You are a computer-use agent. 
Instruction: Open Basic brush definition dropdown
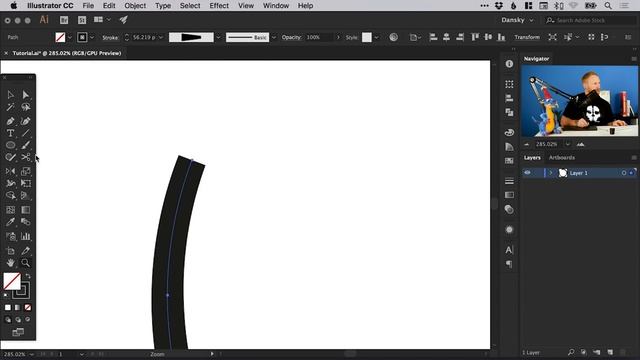(x=274, y=37)
